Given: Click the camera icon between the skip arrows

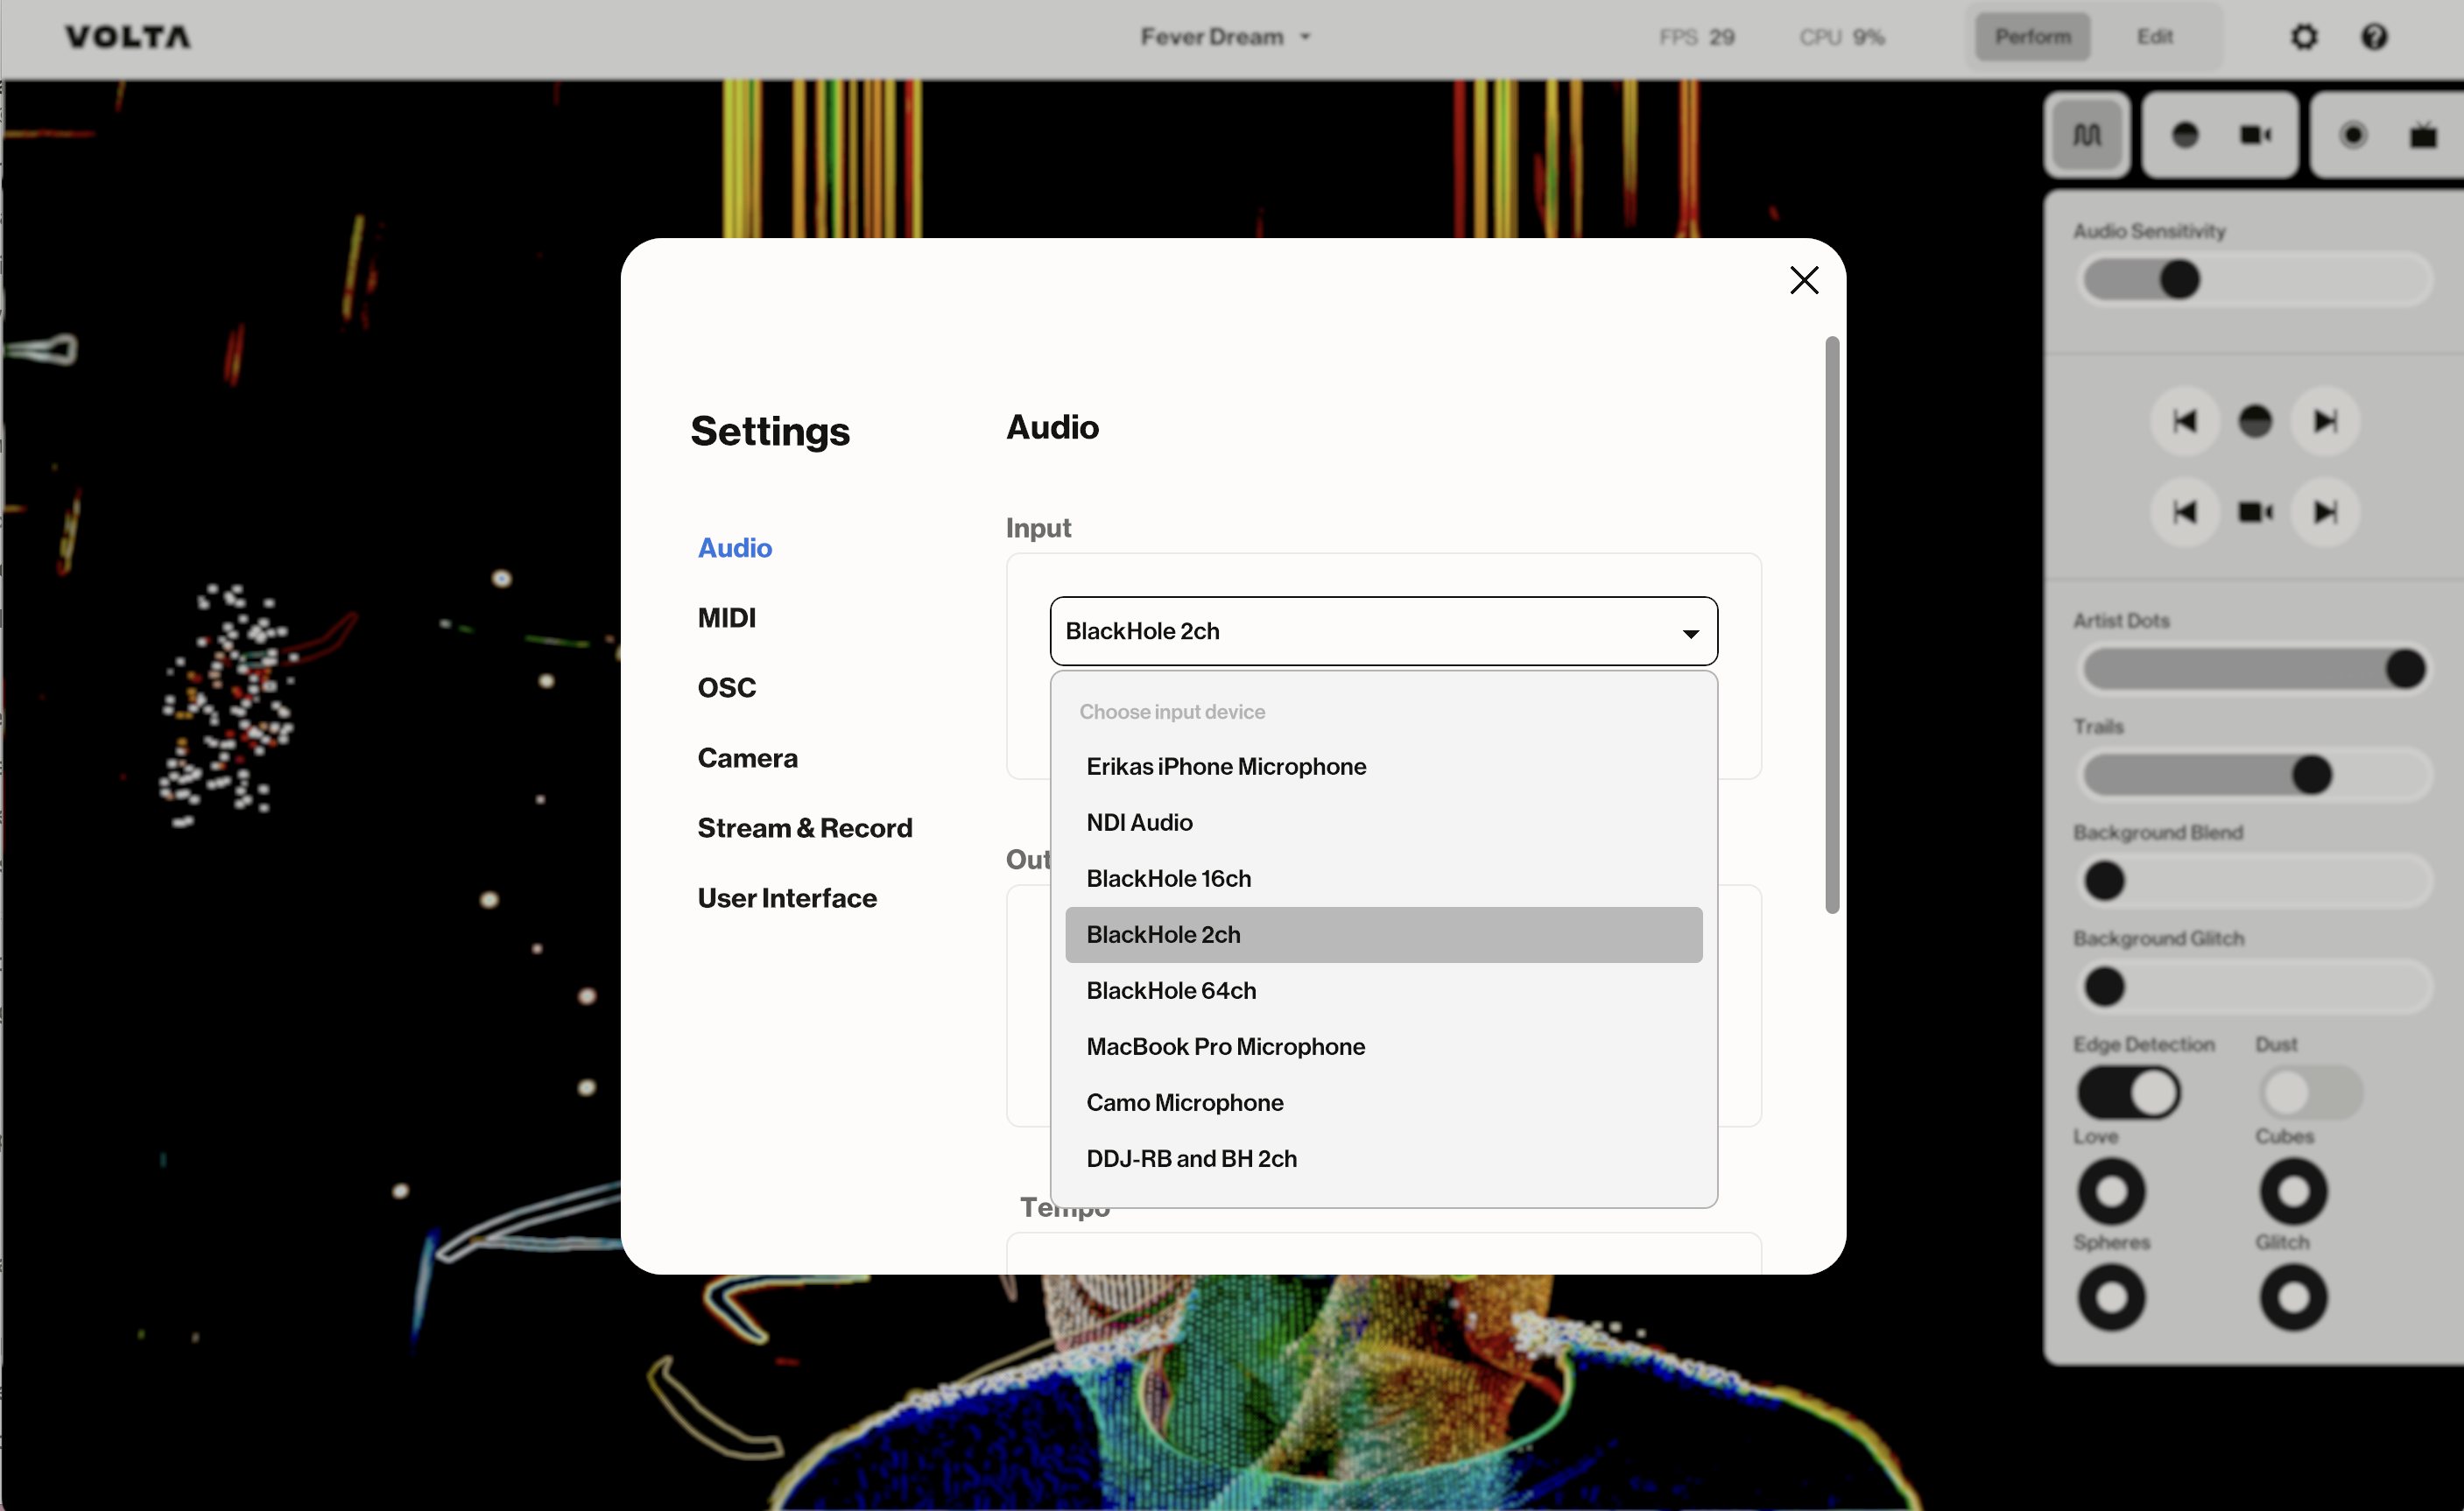Looking at the screenshot, I should [x=2254, y=512].
